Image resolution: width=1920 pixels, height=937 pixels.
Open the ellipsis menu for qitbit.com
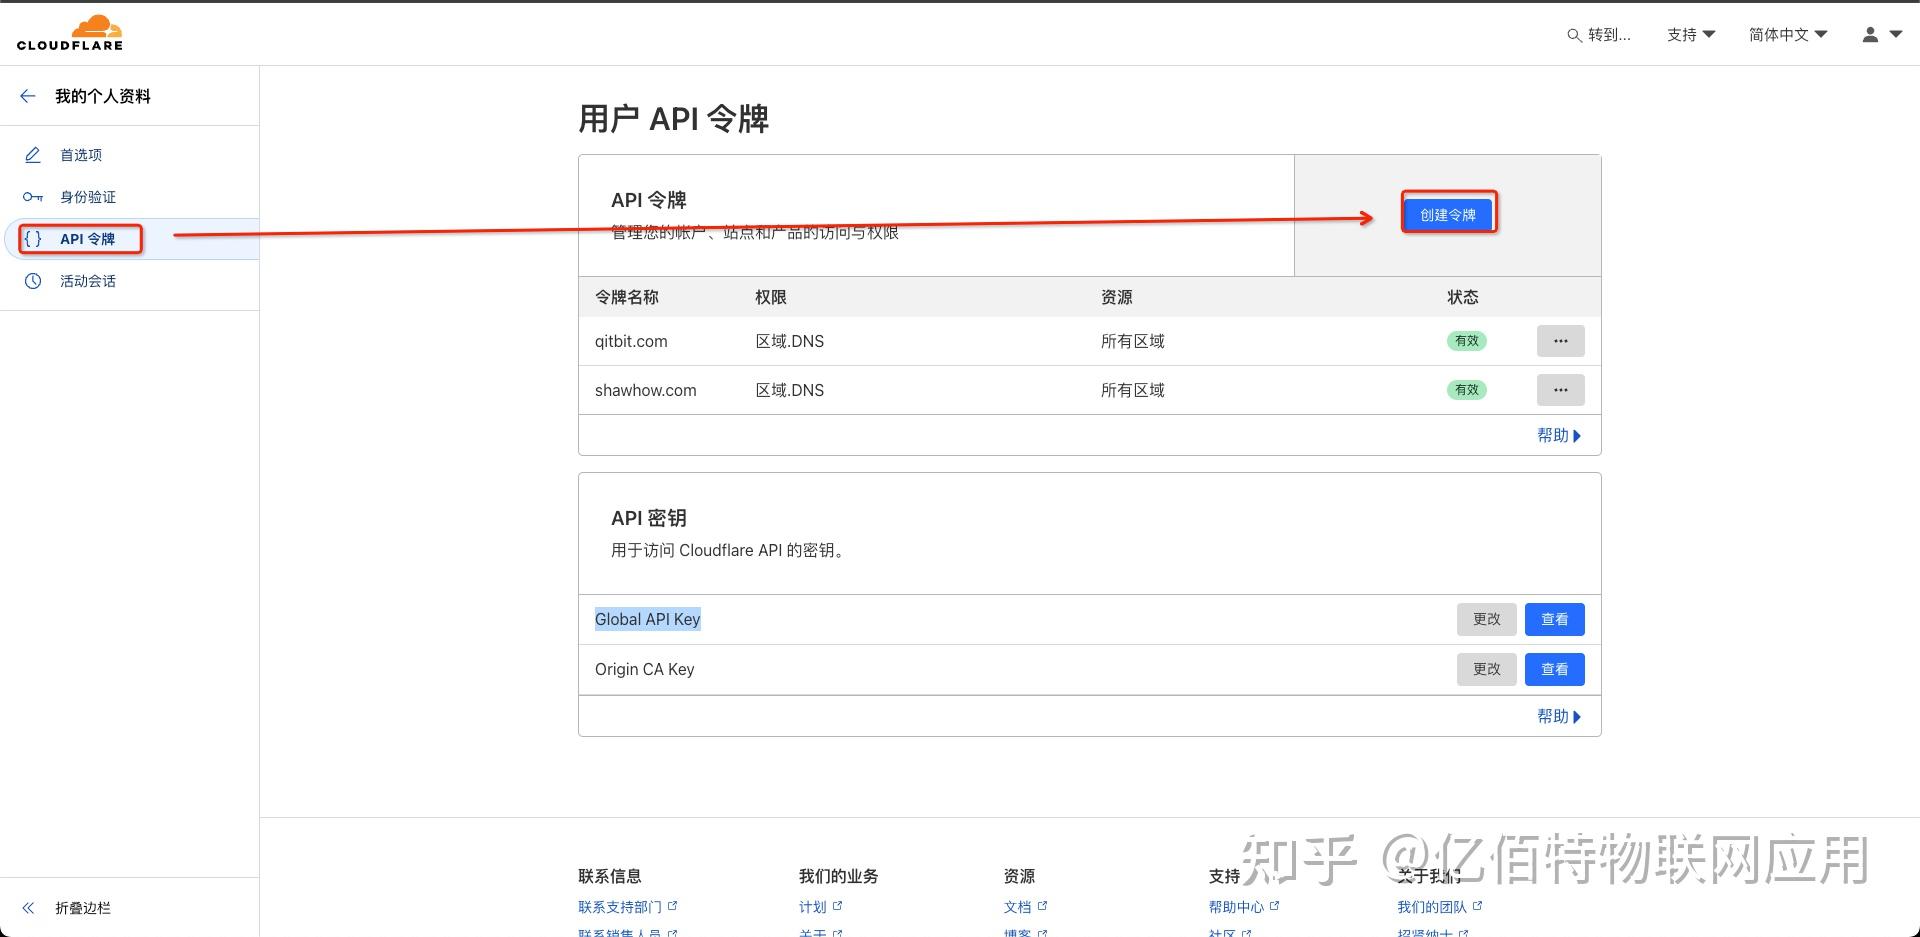(x=1560, y=341)
